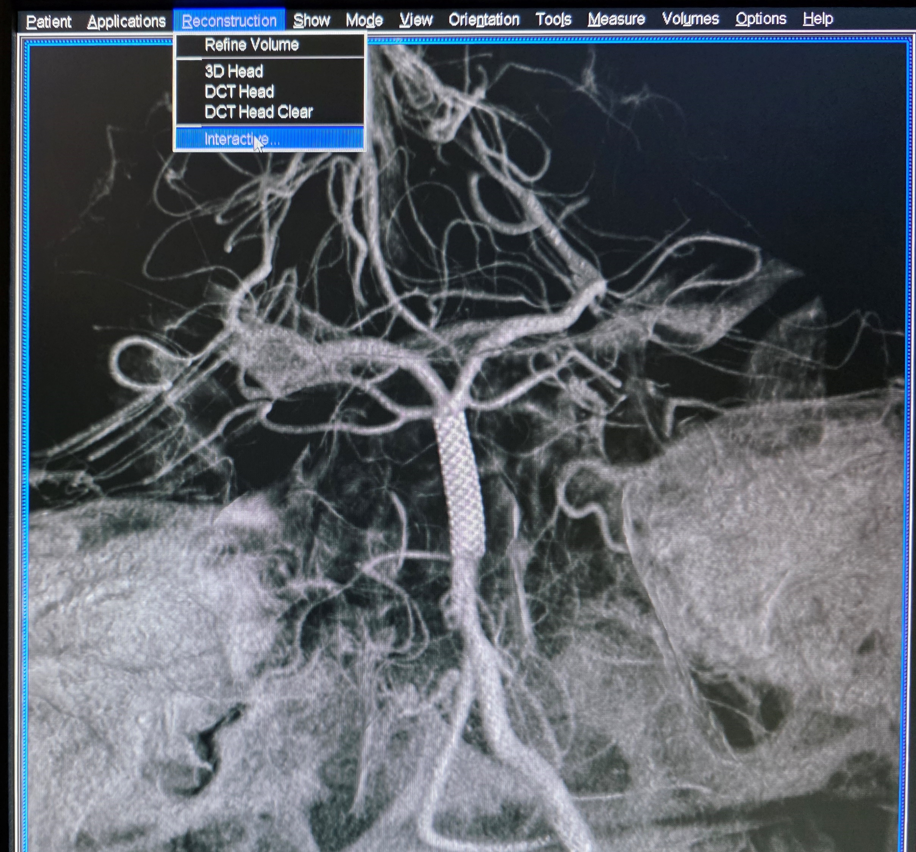The height and width of the screenshot is (852, 916).
Task: Open the Applications menu
Action: tap(126, 21)
